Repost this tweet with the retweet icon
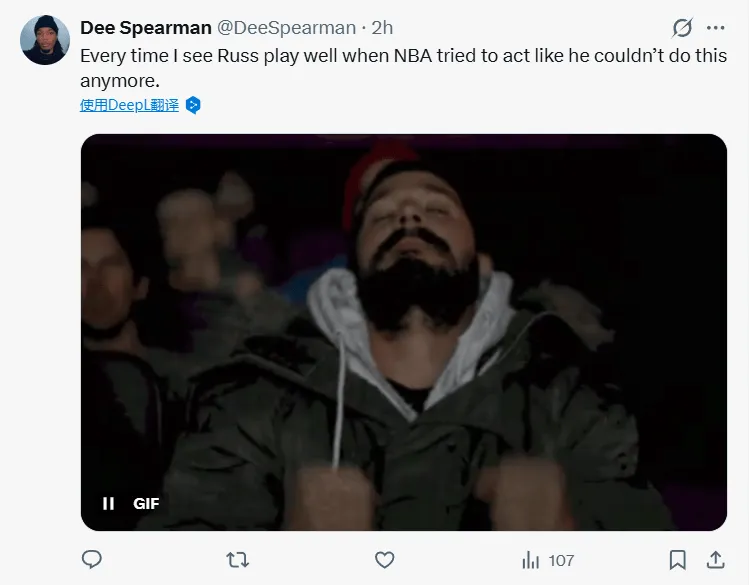Screen dimensions: 749x585 (238, 559)
